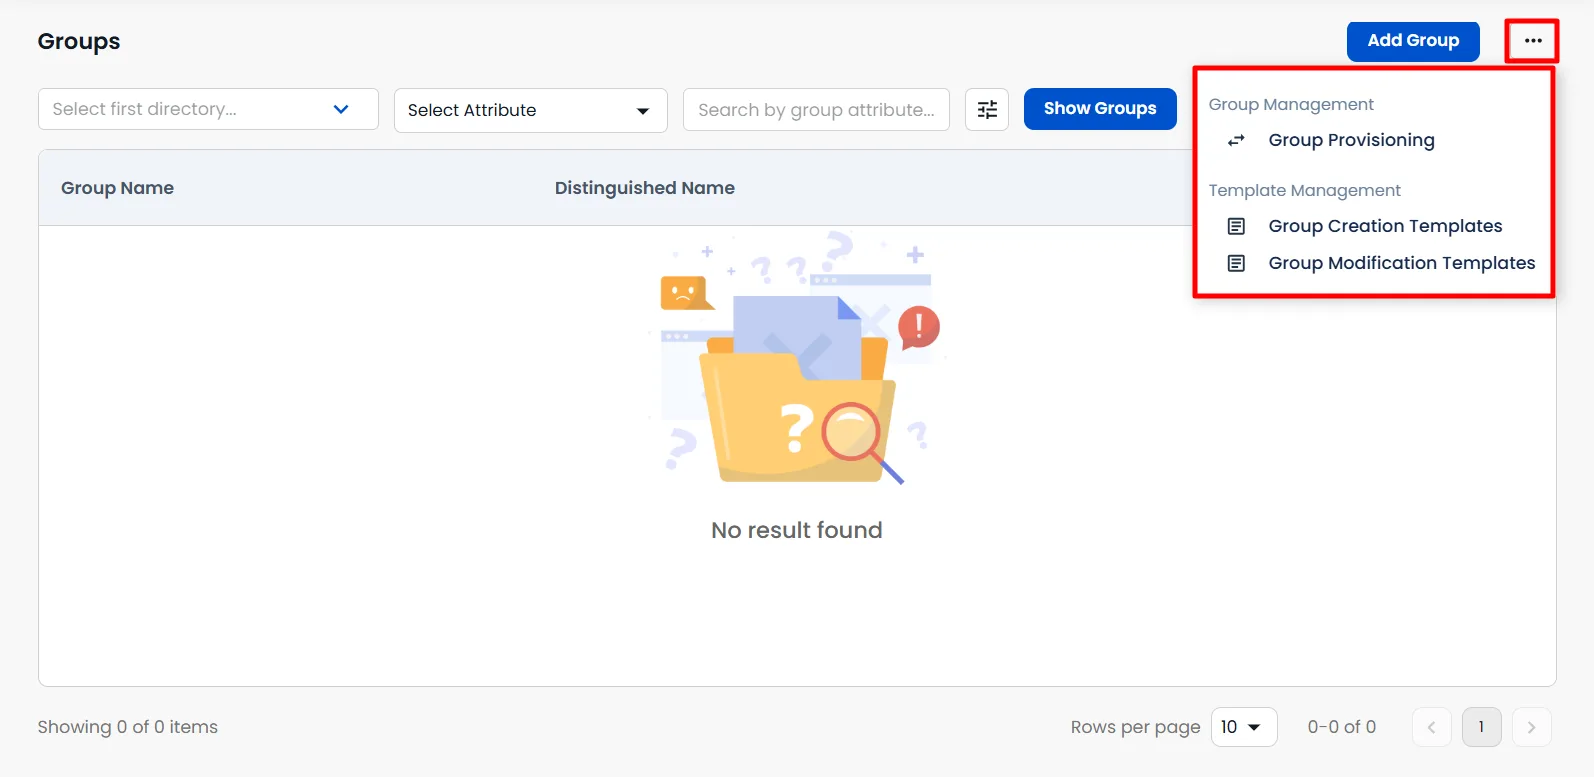Click the 0-0 of 0 range text
The width and height of the screenshot is (1595, 777).
[x=1342, y=727]
